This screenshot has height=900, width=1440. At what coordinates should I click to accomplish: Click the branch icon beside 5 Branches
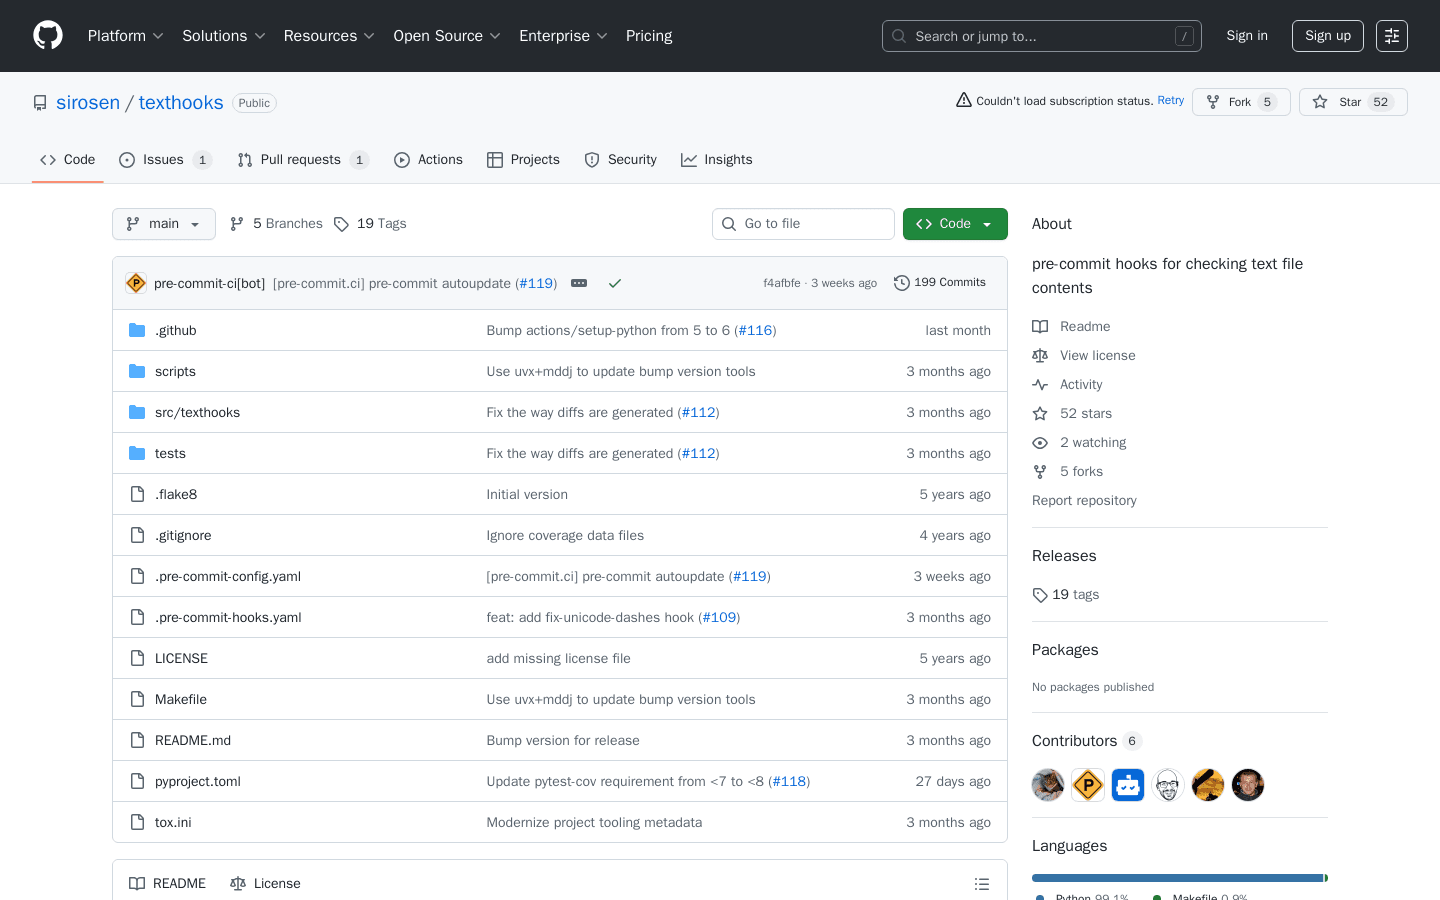click(237, 224)
